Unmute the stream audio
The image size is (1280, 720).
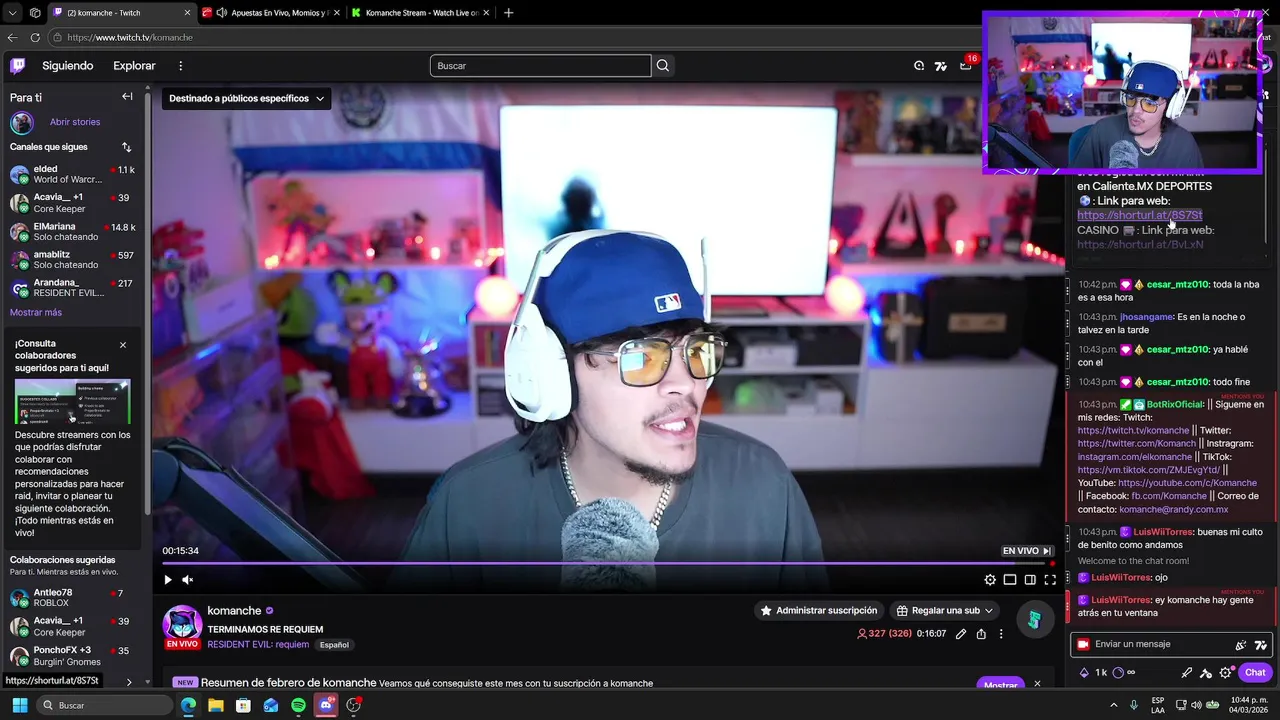coord(187,580)
